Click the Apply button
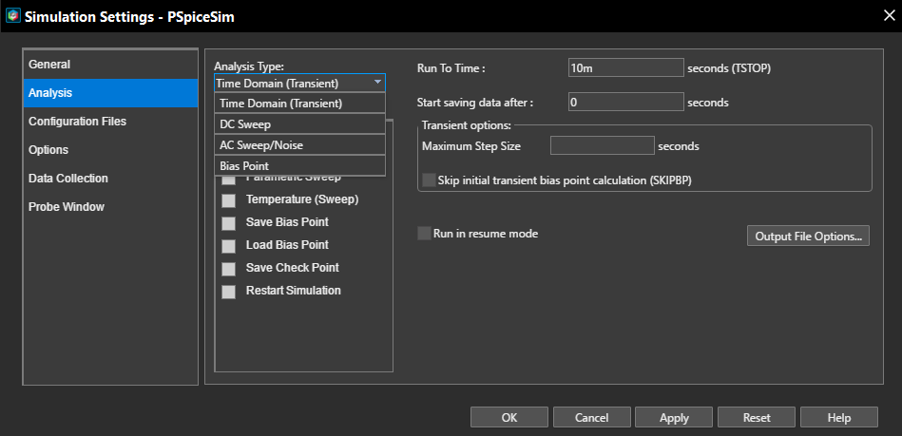 674,418
